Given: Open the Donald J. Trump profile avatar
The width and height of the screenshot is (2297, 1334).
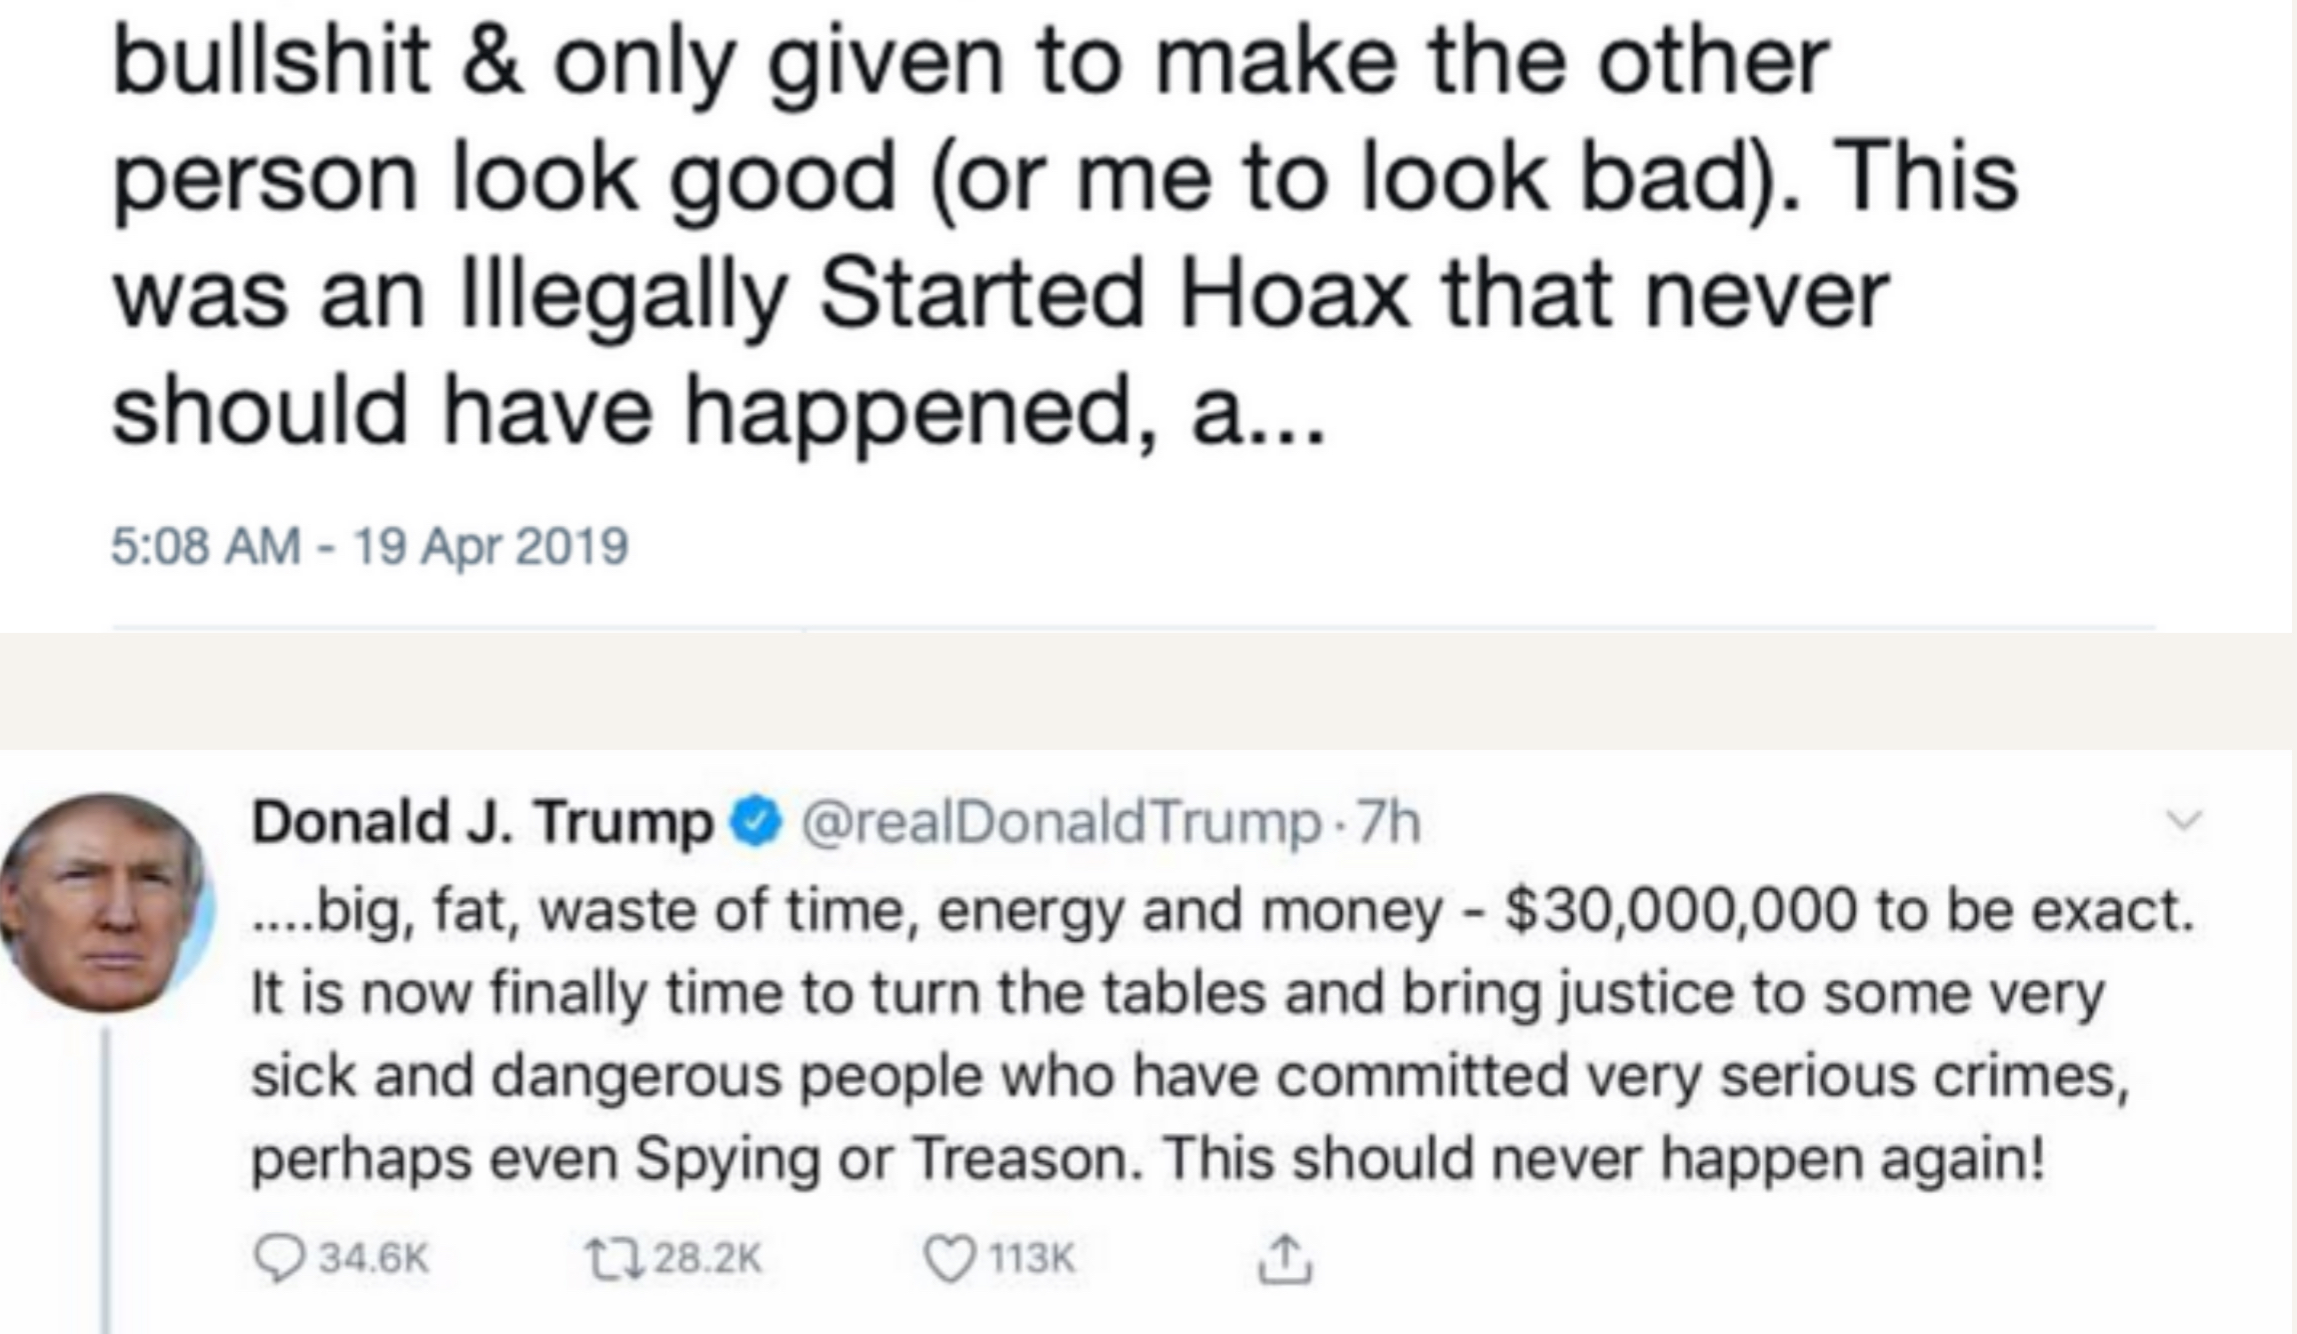Looking at the screenshot, I should pos(105,903).
